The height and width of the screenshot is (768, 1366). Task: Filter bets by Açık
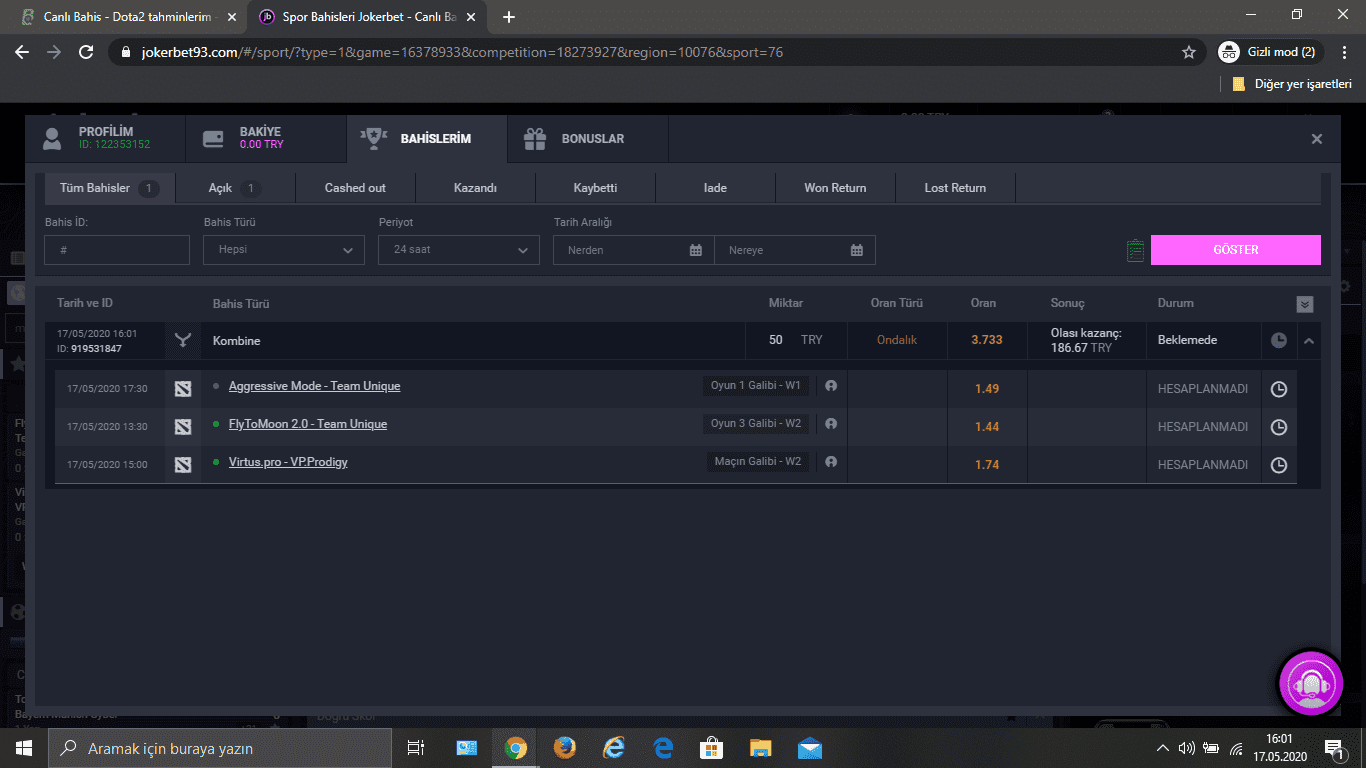tap(235, 188)
